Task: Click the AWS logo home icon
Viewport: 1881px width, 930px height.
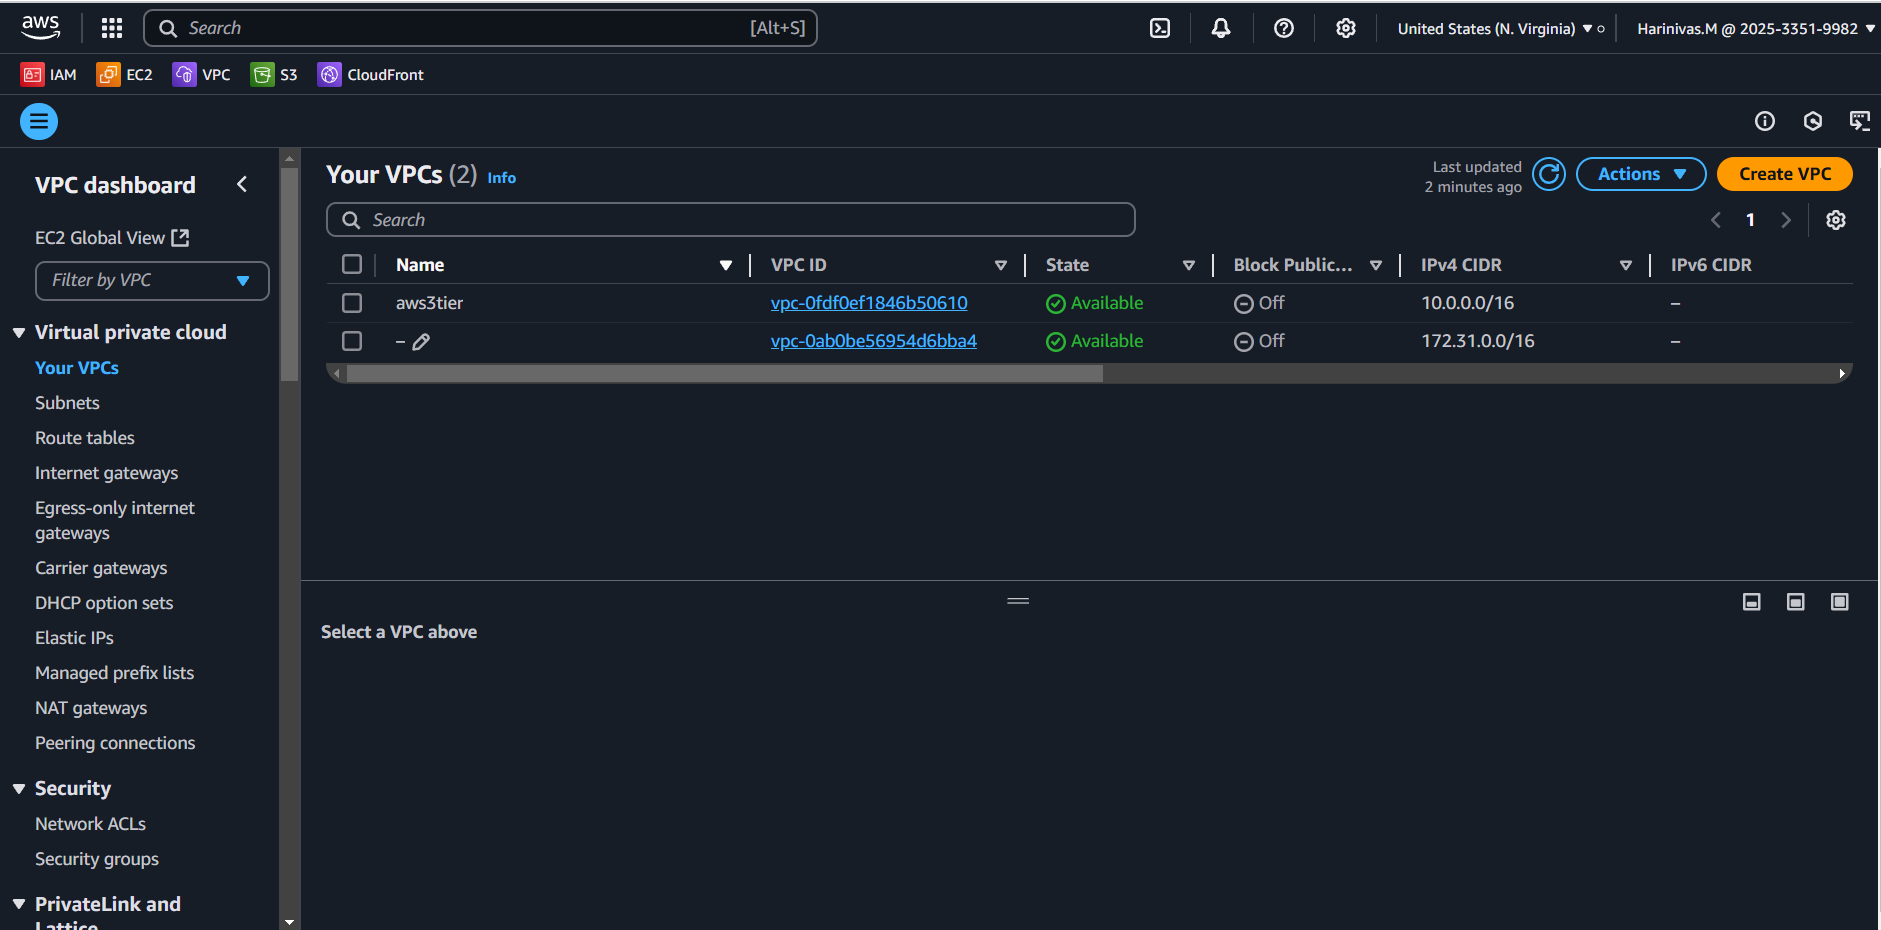Action: pos(41,28)
